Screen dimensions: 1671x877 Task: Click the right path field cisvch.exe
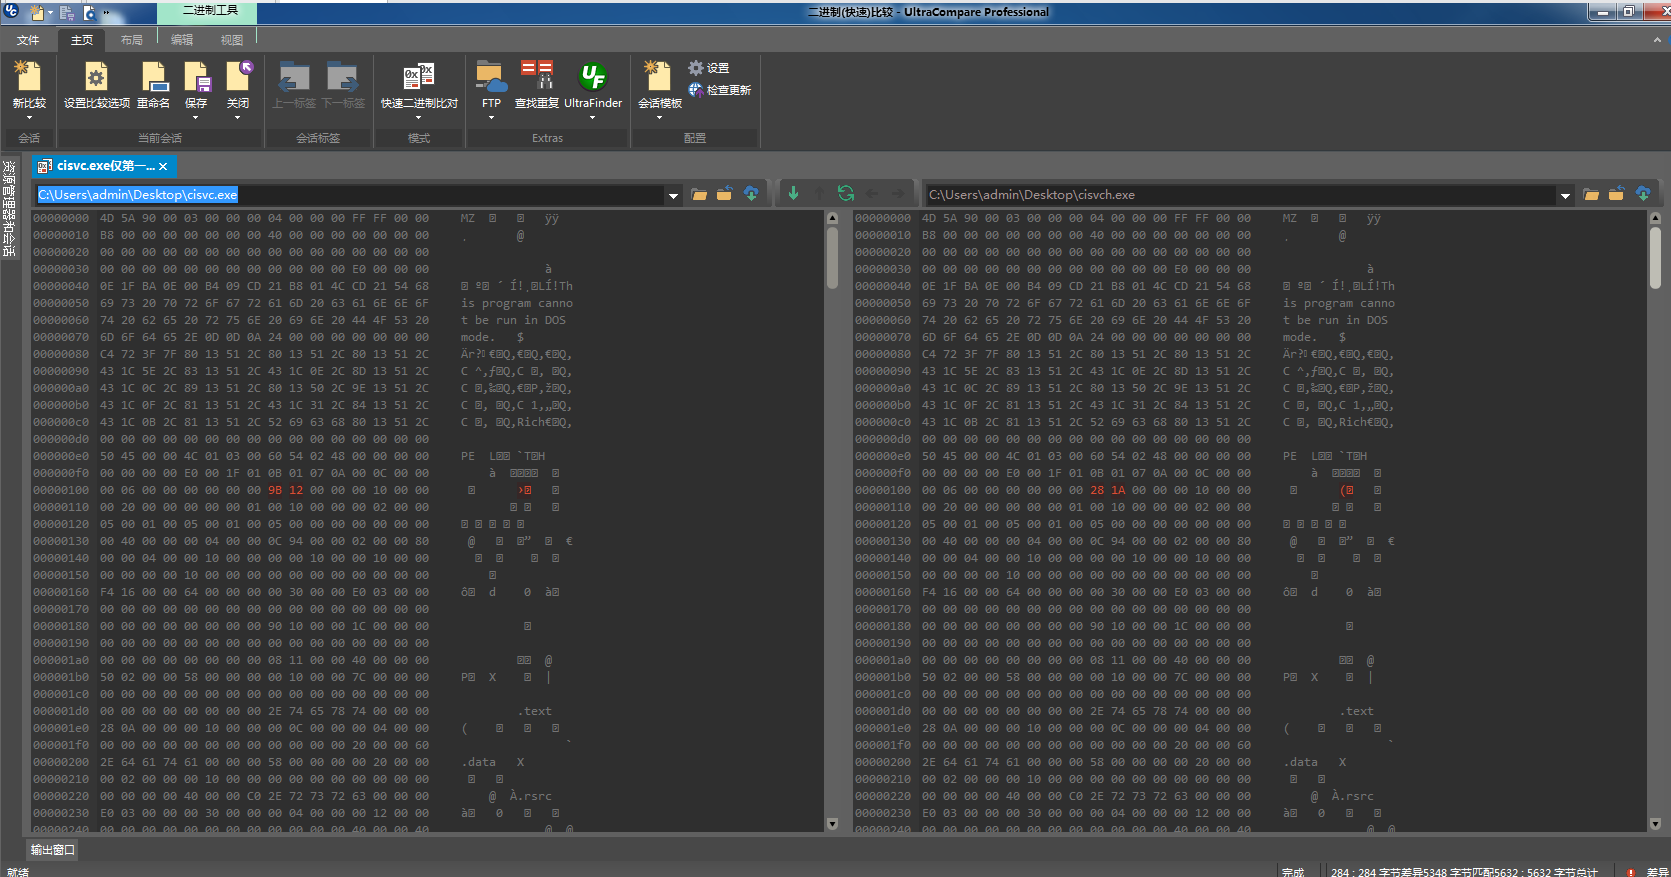1240,195
